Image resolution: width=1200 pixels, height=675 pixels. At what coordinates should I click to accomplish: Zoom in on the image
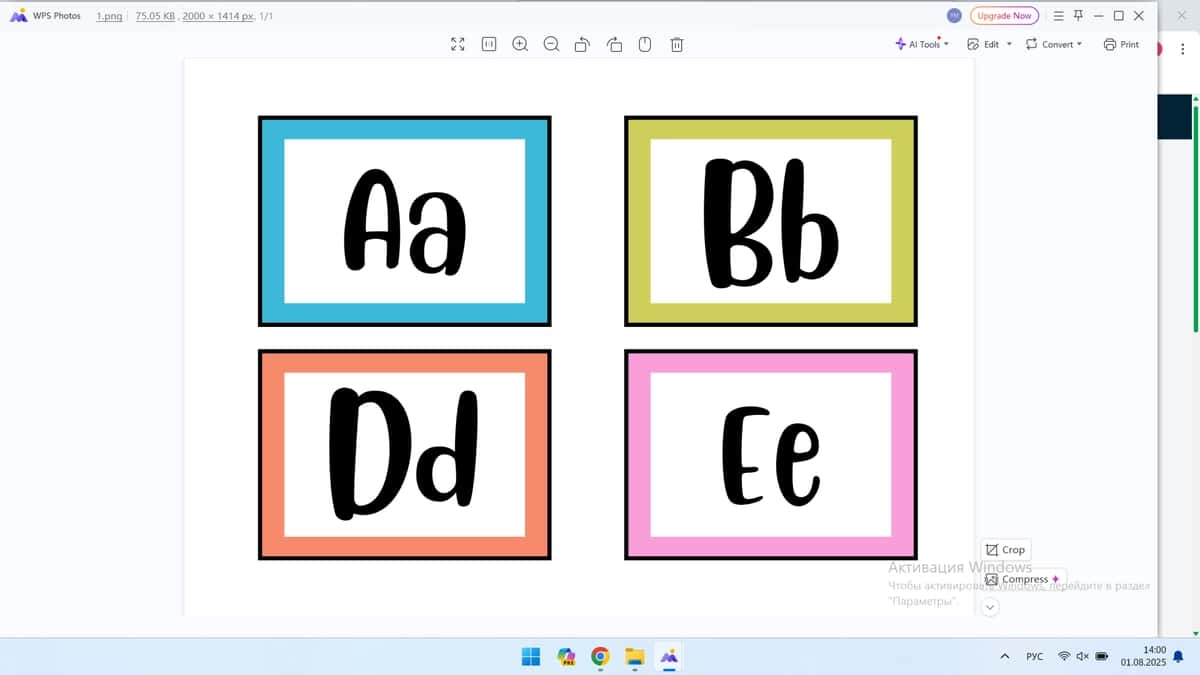click(520, 44)
